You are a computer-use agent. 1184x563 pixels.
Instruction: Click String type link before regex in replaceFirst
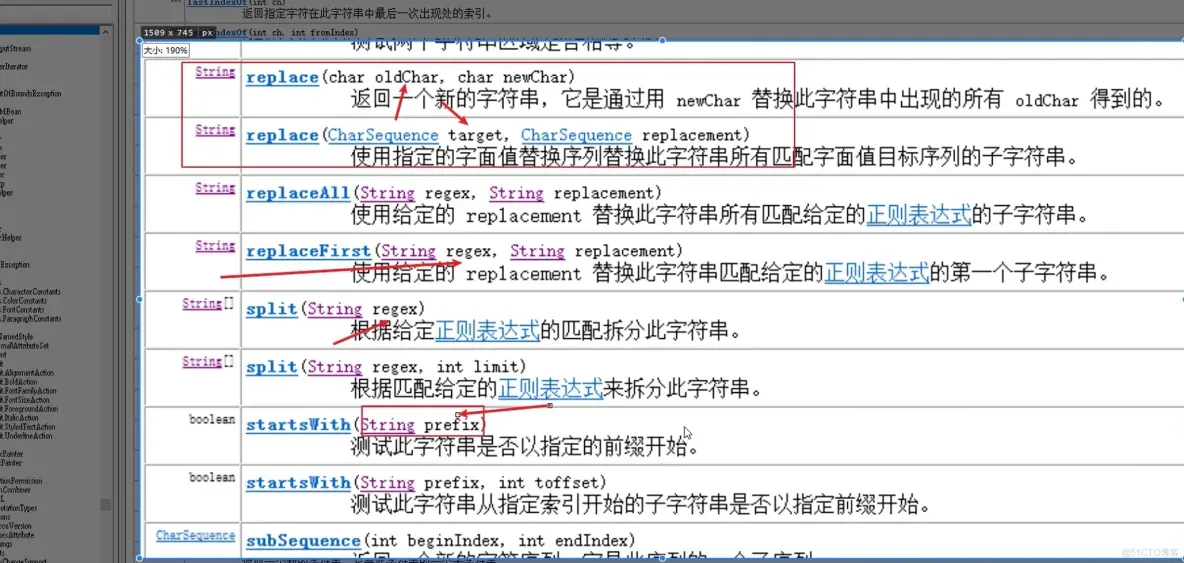[409, 251]
